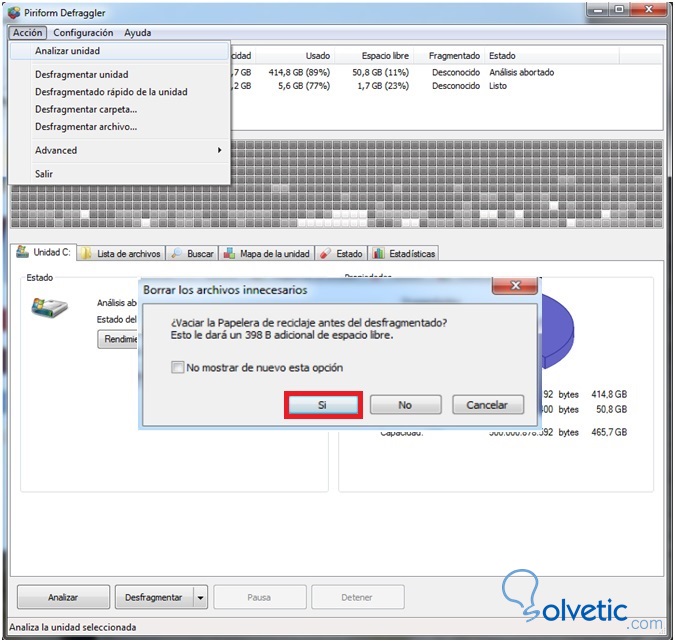Viewport: 675px width, 642px height.
Task: Expand the Advanced submenu arrow
Action: coord(220,150)
